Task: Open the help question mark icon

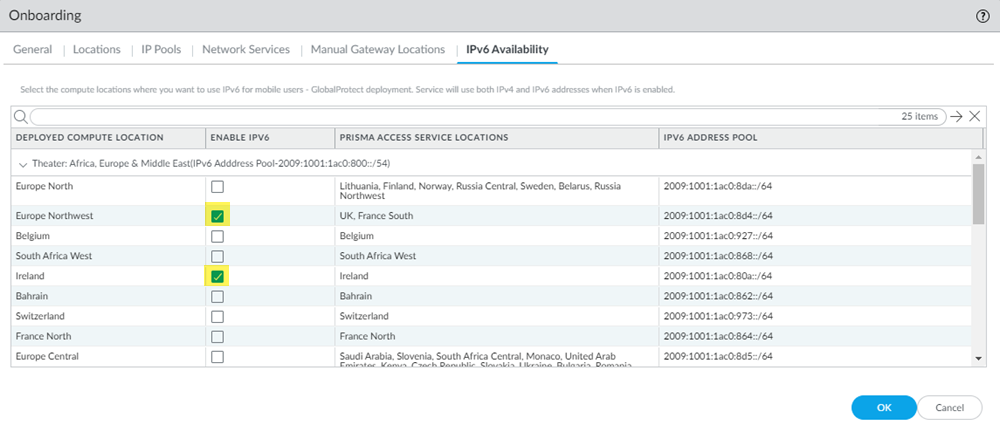Action: point(982,16)
